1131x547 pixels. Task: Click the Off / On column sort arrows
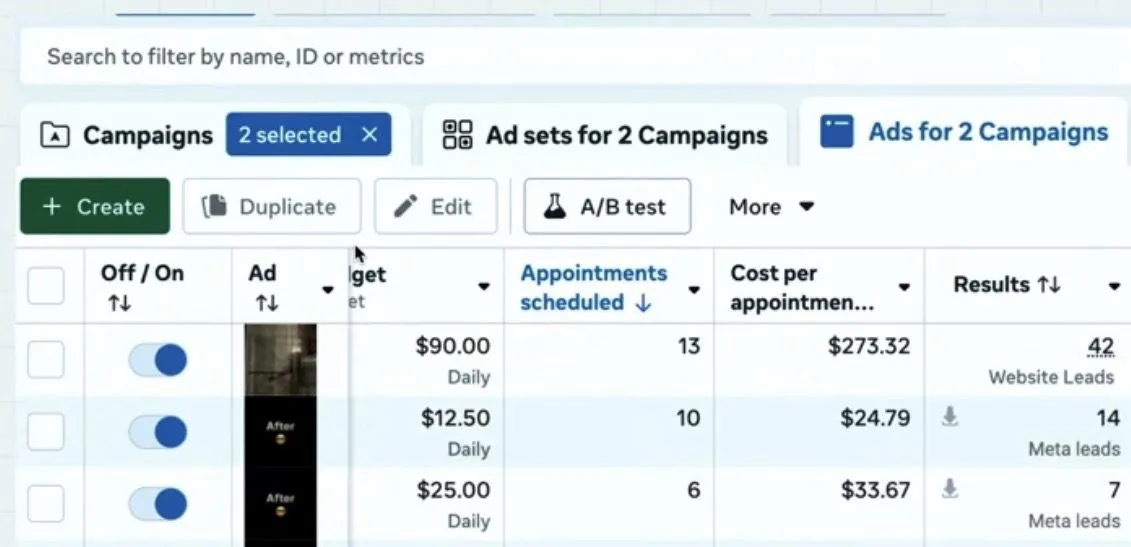coord(120,303)
